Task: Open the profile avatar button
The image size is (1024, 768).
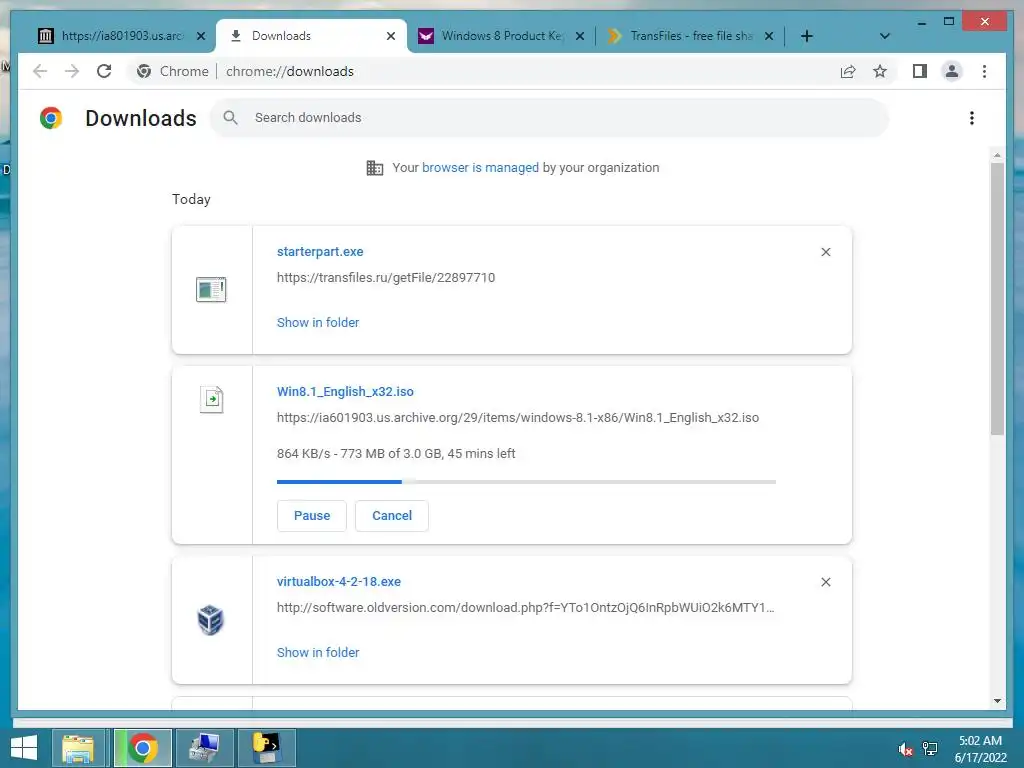Action: click(x=952, y=71)
